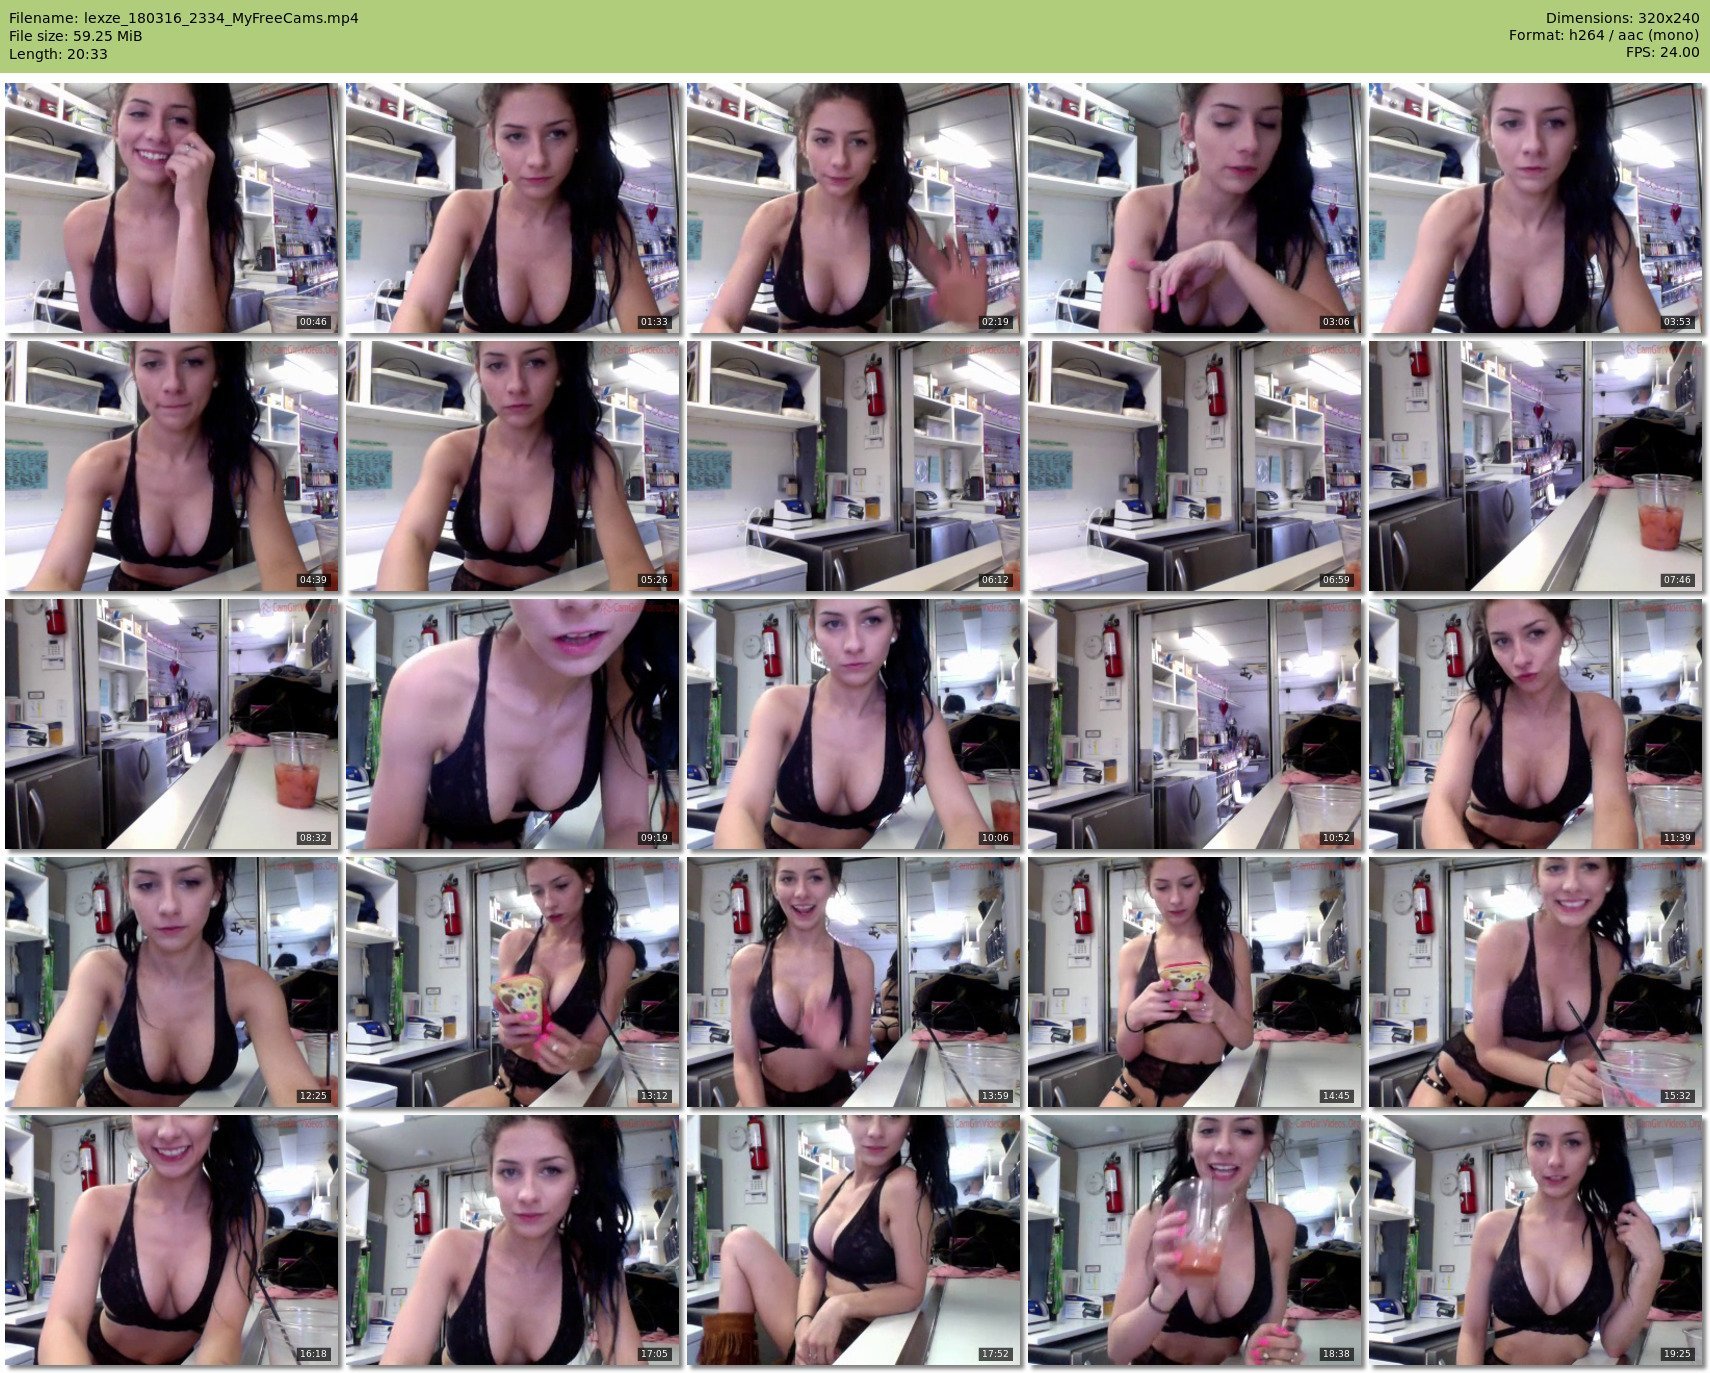Click the 06:59 video frame
The image size is (1710, 1373).
click(1194, 466)
